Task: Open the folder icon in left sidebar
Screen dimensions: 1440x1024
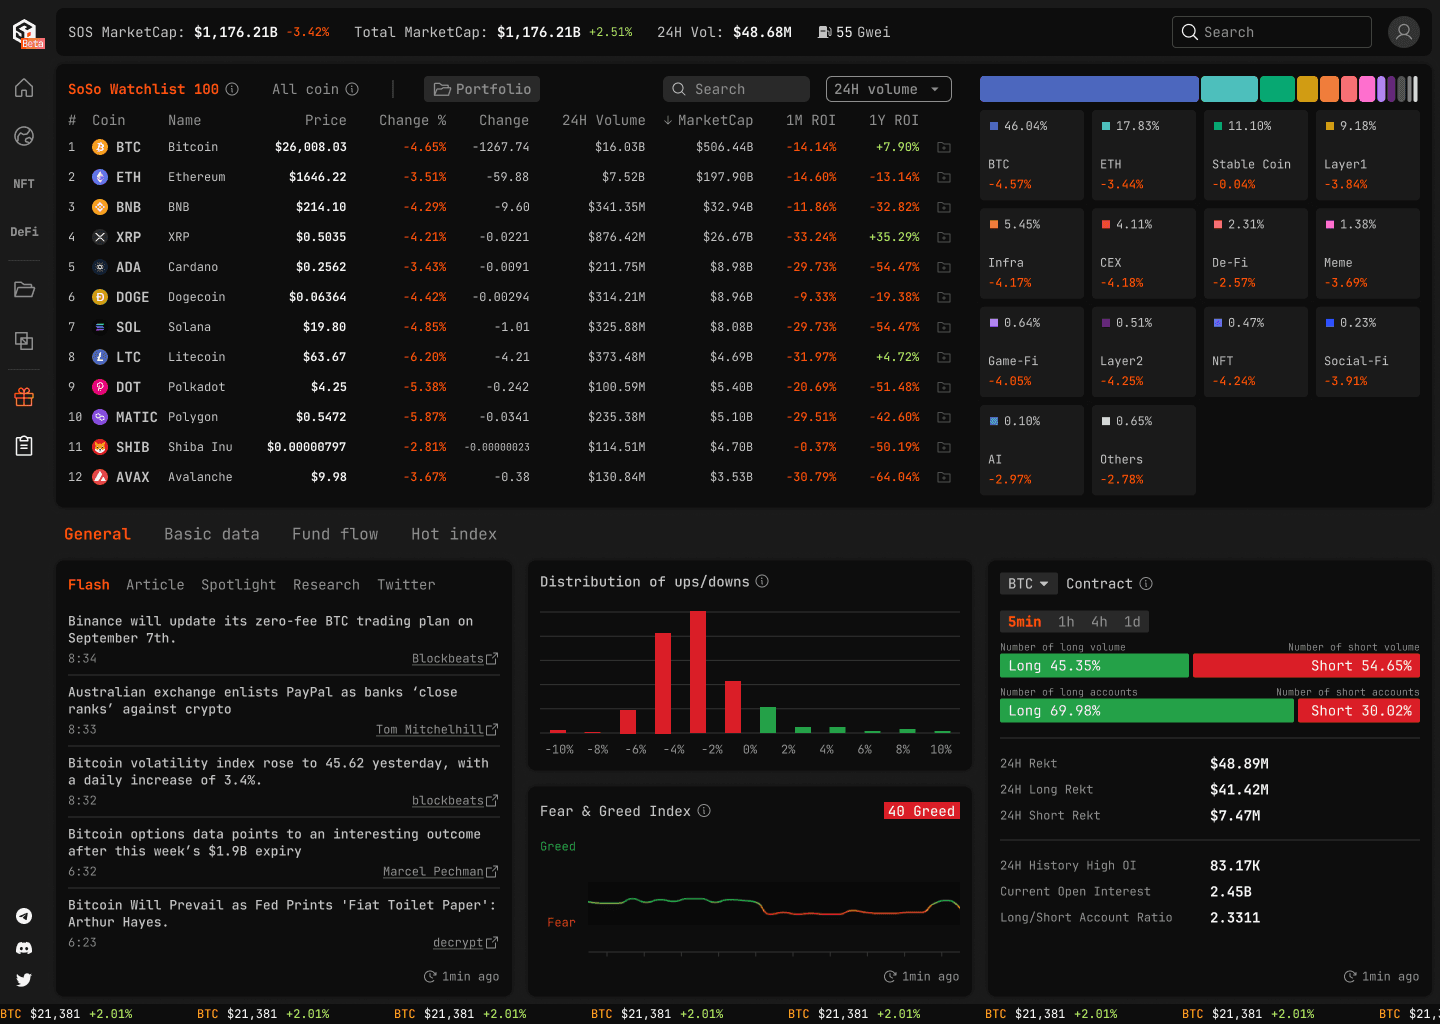Action: pyautogui.click(x=24, y=290)
